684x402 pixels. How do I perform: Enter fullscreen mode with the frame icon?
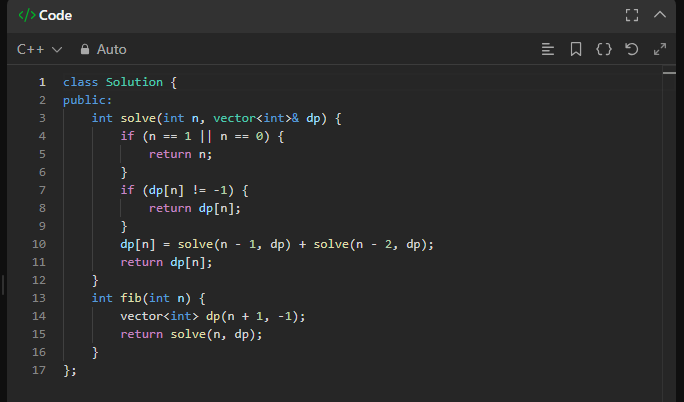point(632,15)
